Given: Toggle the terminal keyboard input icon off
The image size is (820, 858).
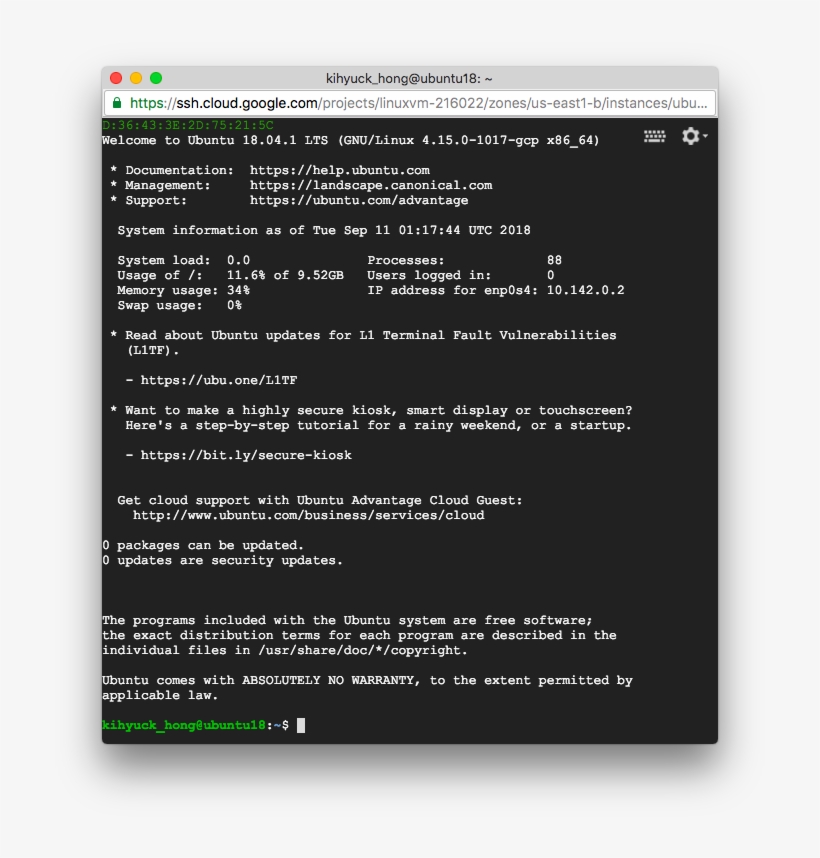Looking at the screenshot, I should point(654,135).
